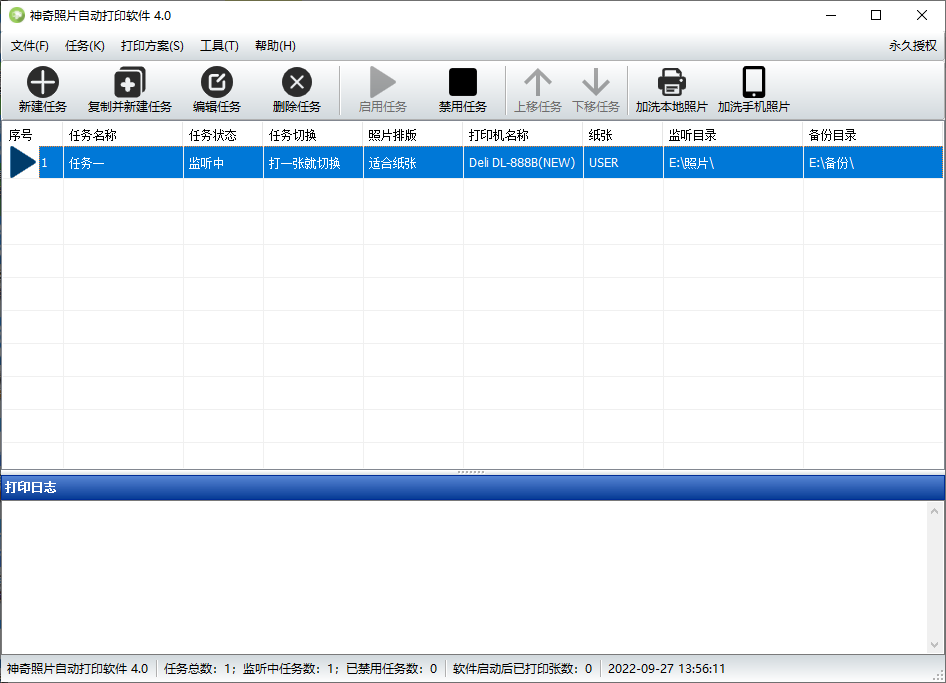Click 软件启动后已打印张数 status entry
Screen dimensions: 946x683
[522, 669]
